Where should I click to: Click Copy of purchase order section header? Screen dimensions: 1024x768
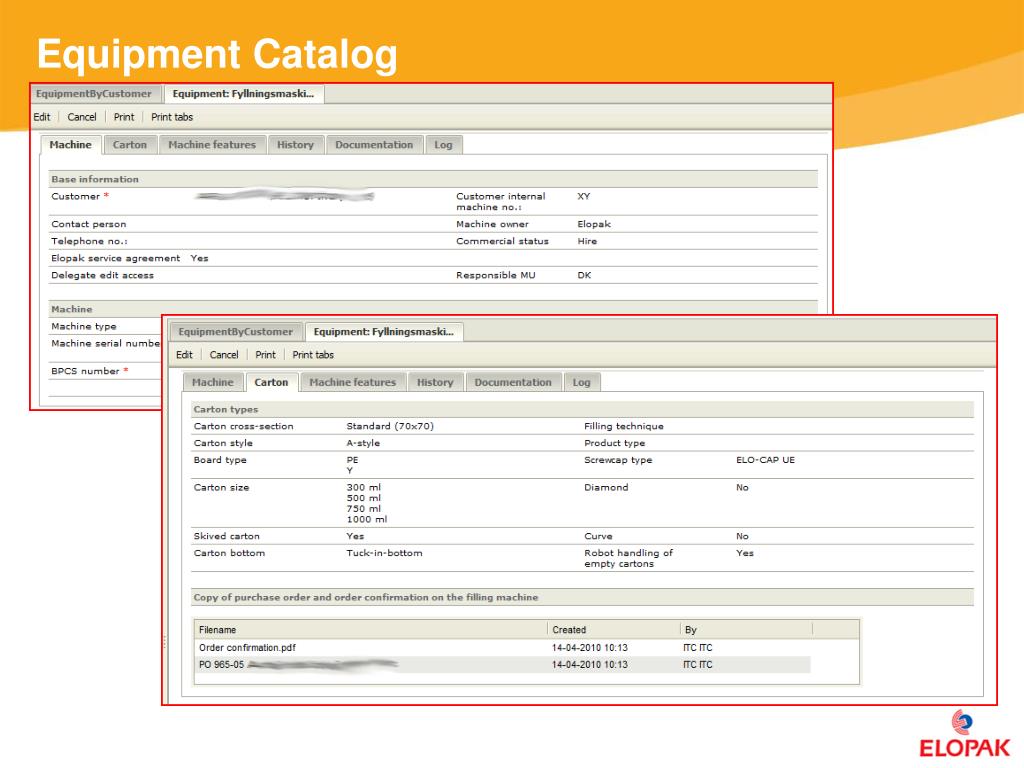(582, 598)
